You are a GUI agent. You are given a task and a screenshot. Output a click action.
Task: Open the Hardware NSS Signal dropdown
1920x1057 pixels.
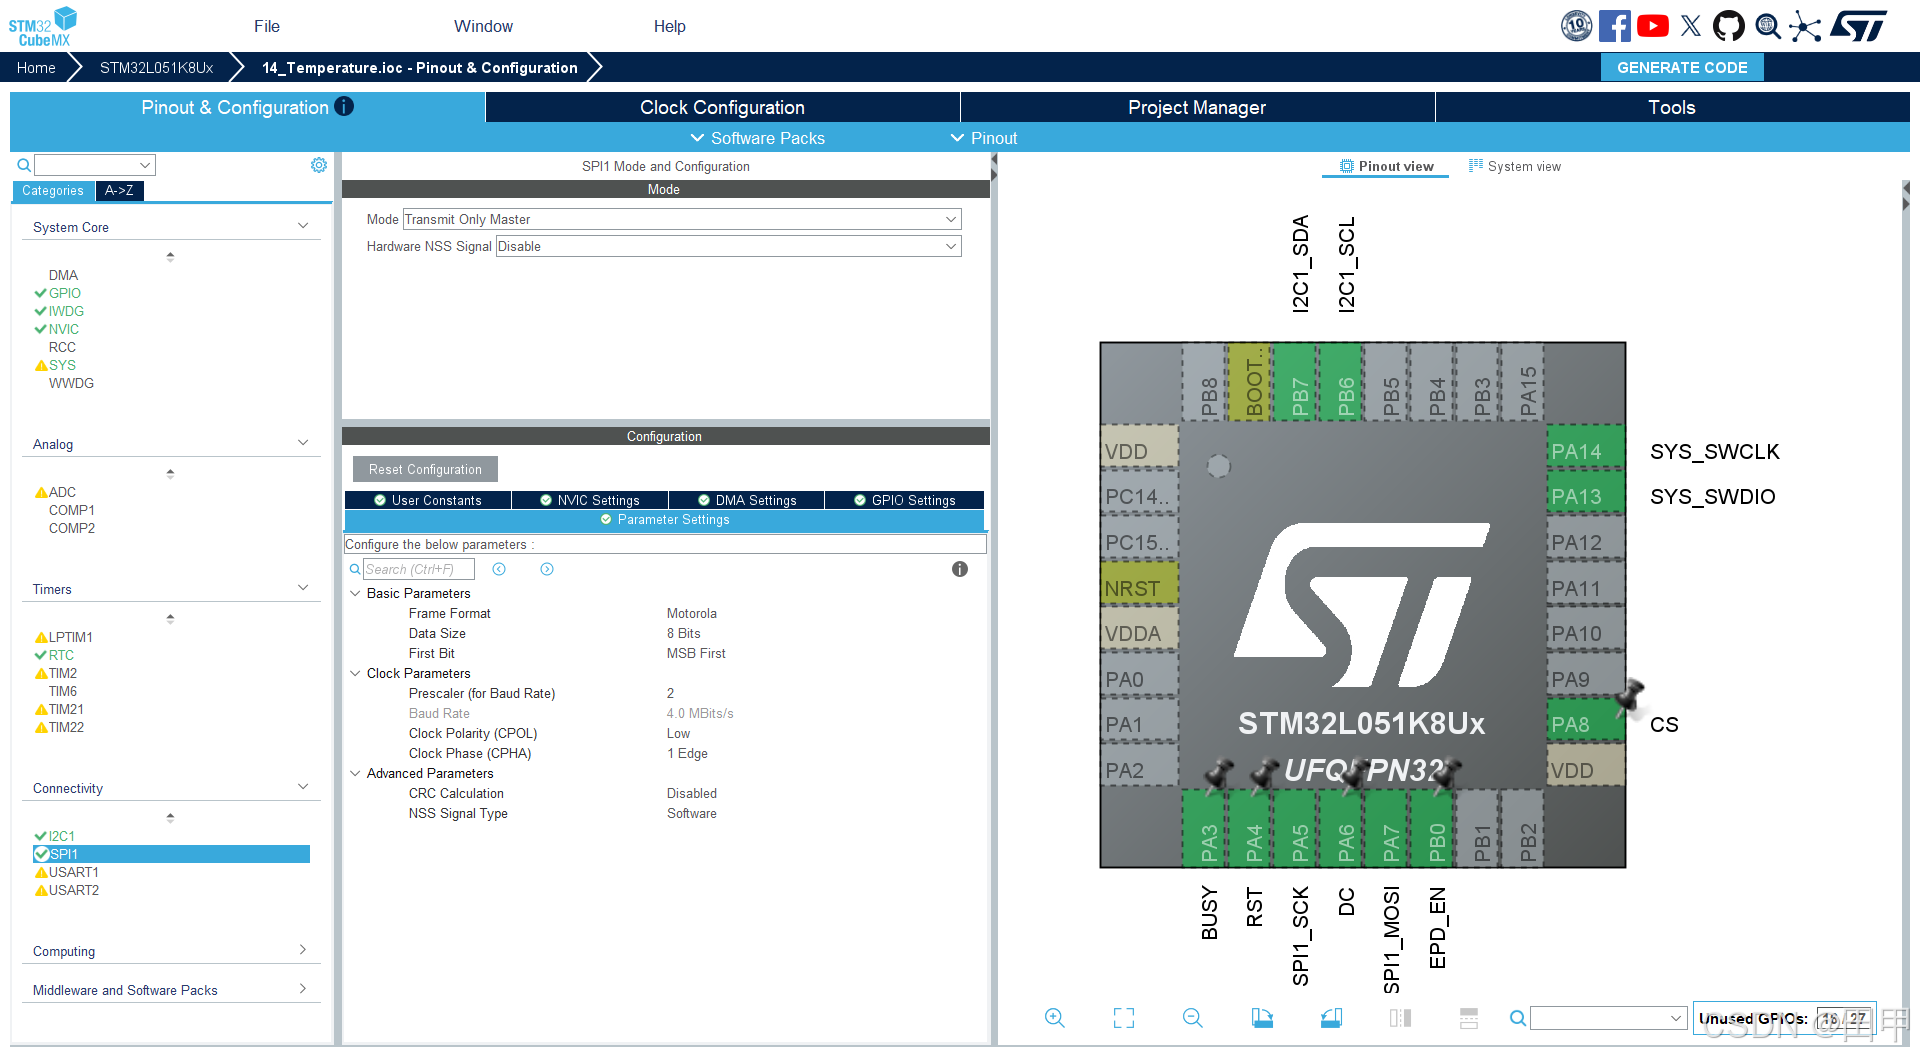tap(728, 246)
